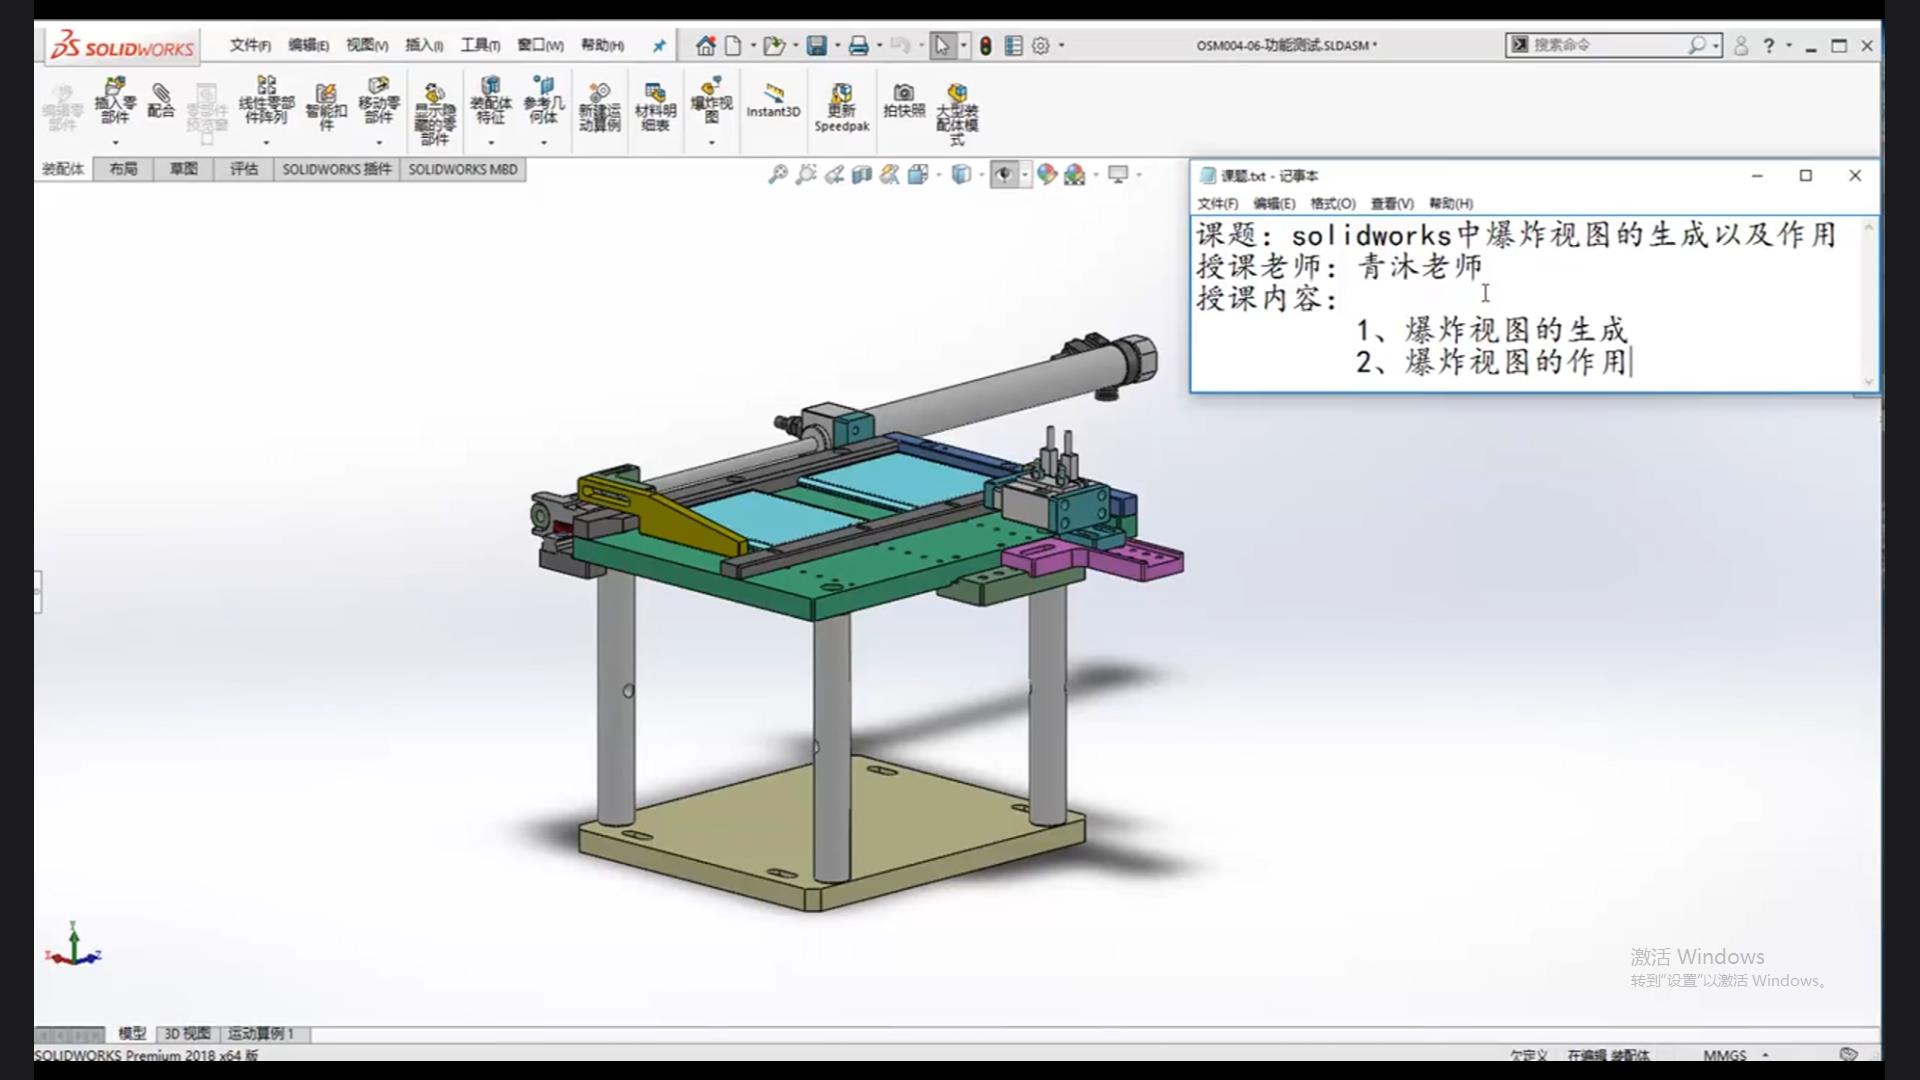Expand Exploded View dropdown arrow
The height and width of the screenshot is (1080, 1920).
pos(711,142)
